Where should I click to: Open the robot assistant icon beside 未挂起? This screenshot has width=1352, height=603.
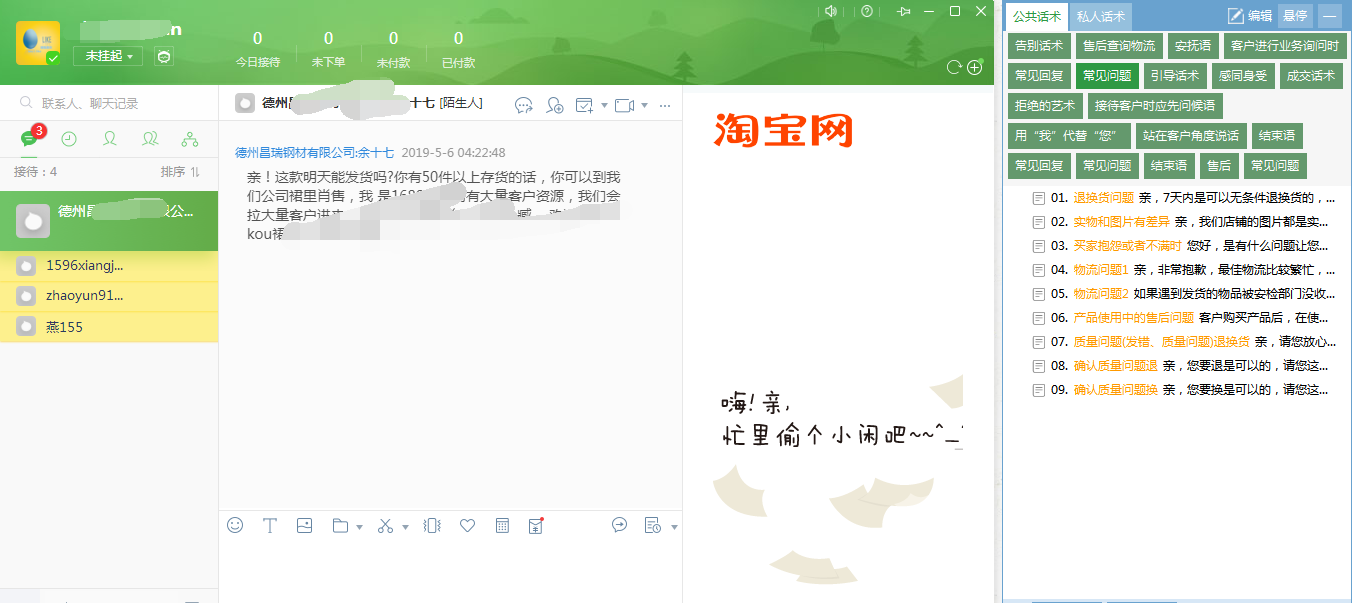pyautogui.click(x=164, y=56)
